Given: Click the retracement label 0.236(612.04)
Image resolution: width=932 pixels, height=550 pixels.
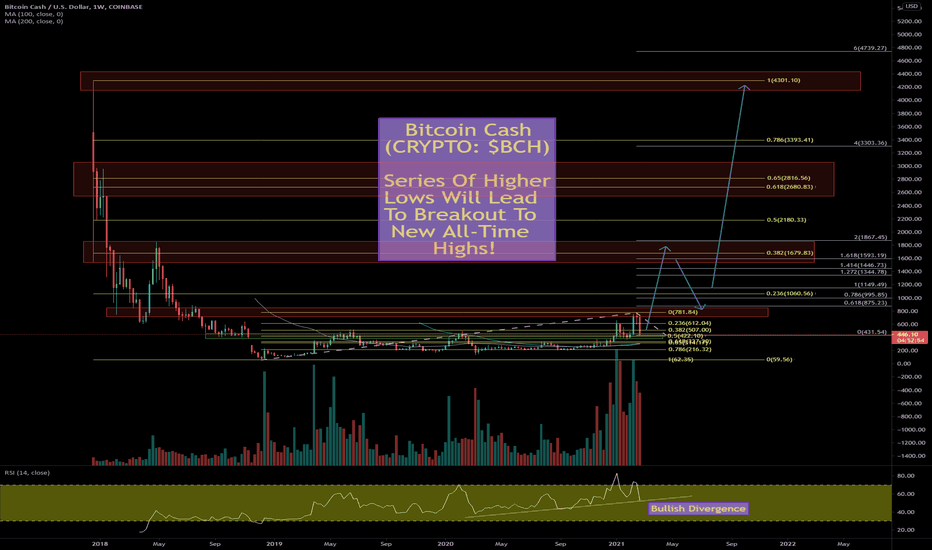Looking at the screenshot, I should (689, 323).
